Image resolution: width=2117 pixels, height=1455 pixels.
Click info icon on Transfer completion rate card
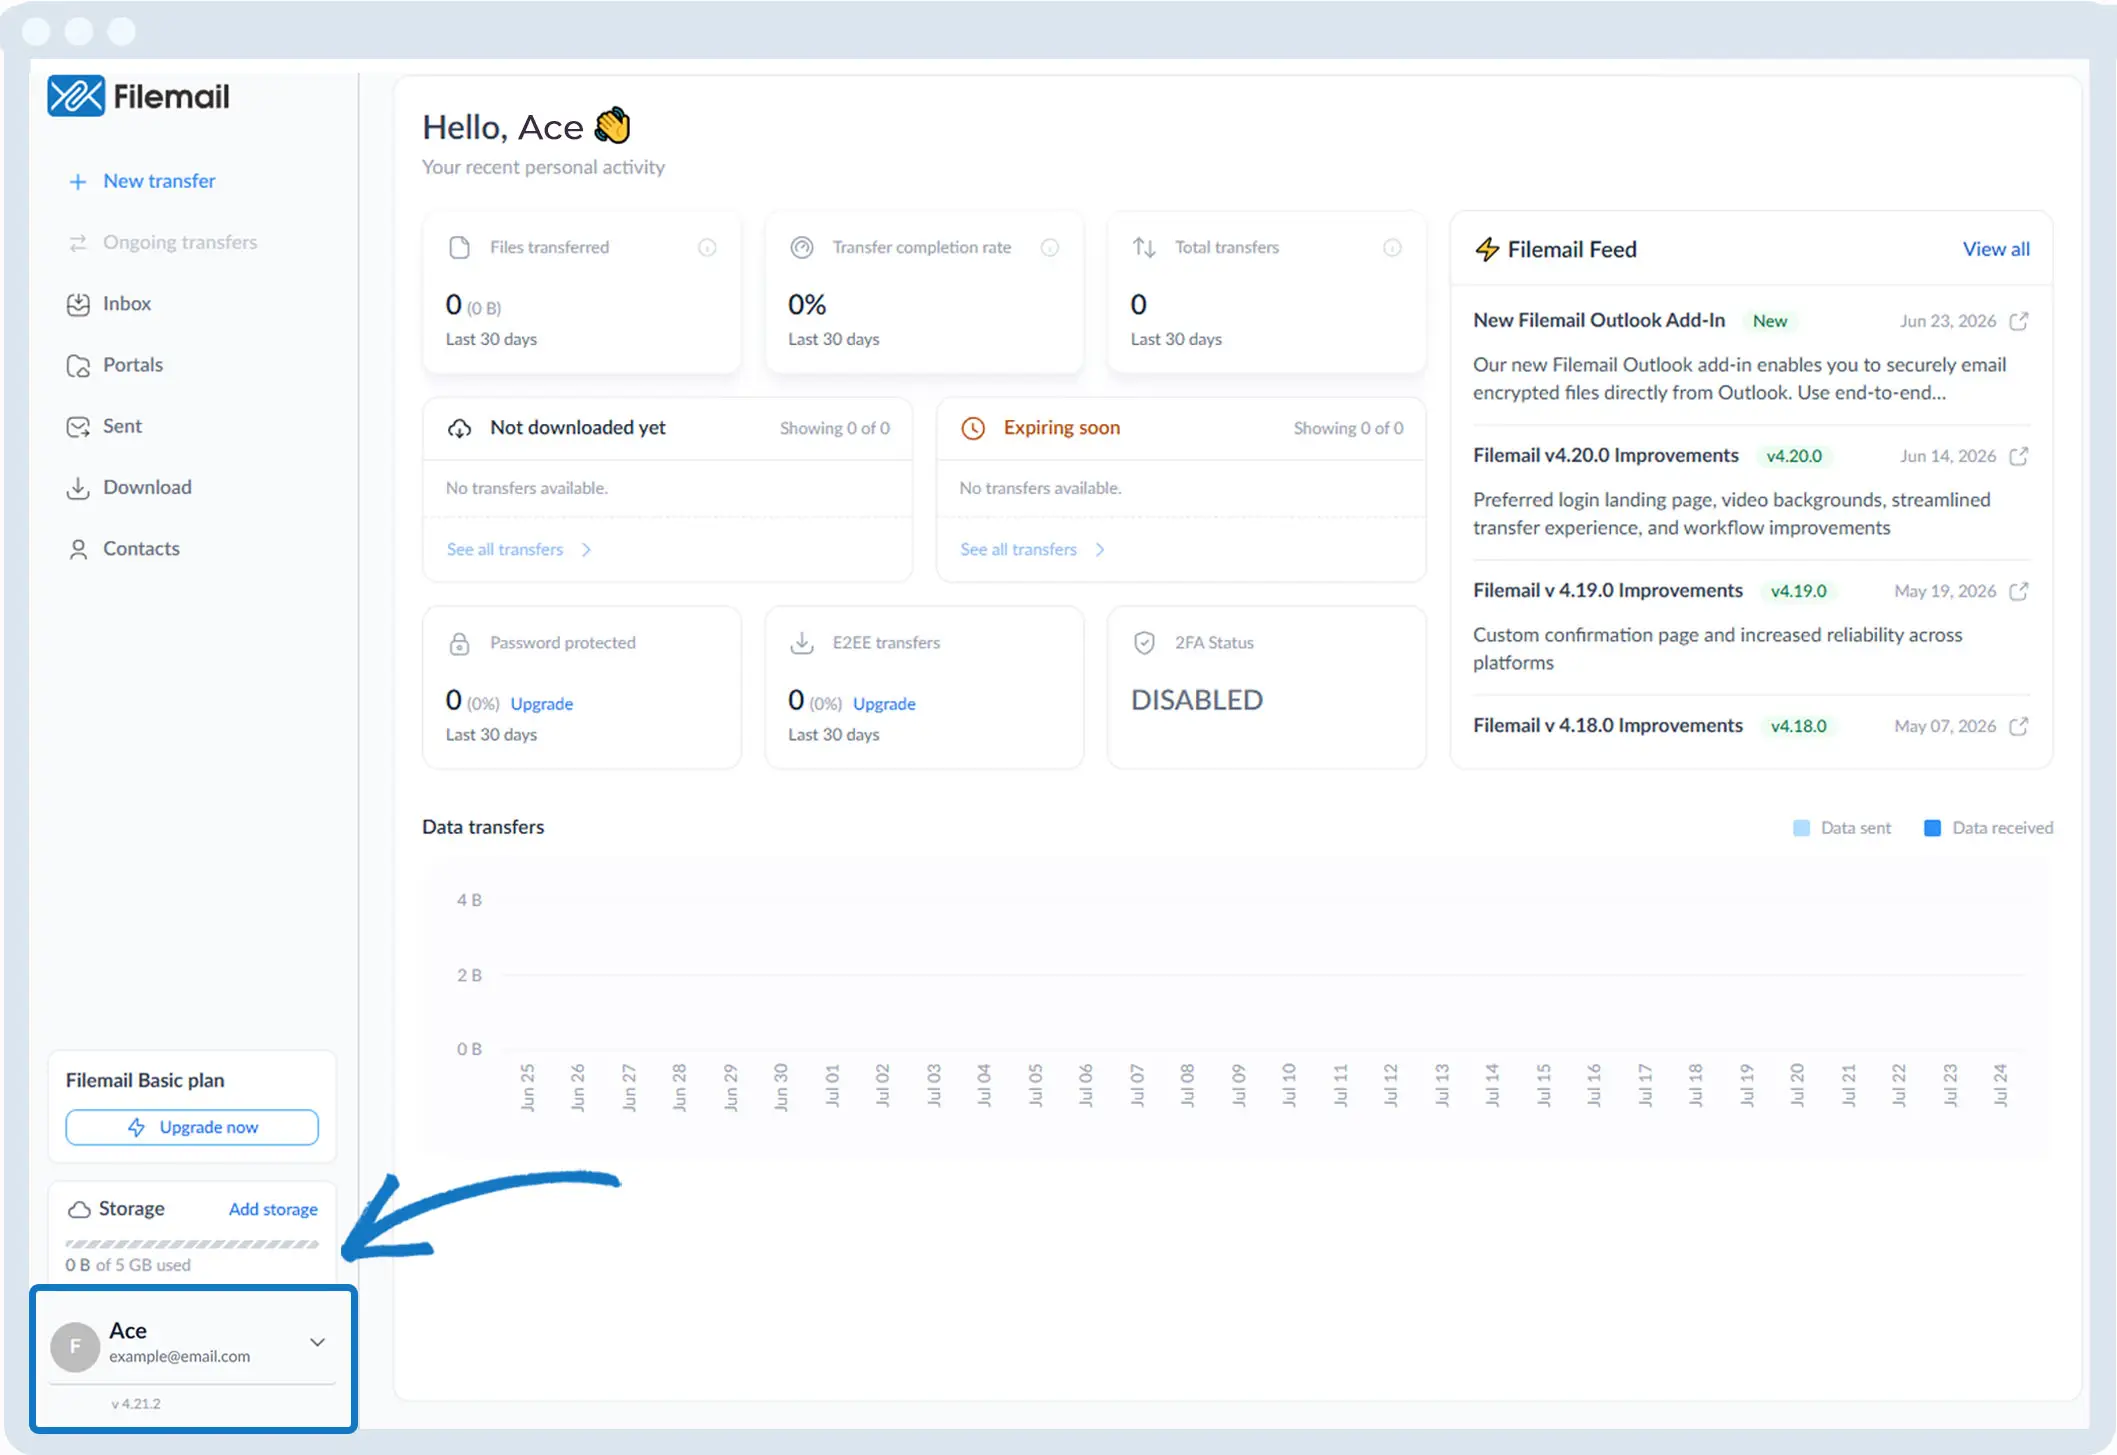(x=1050, y=247)
